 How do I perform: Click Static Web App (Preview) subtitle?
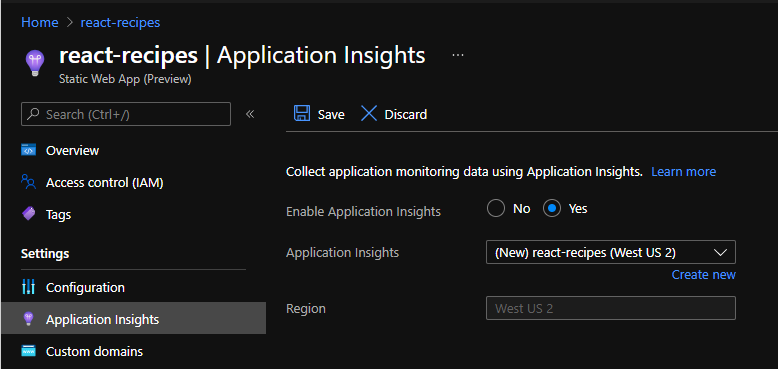point(125,79)
